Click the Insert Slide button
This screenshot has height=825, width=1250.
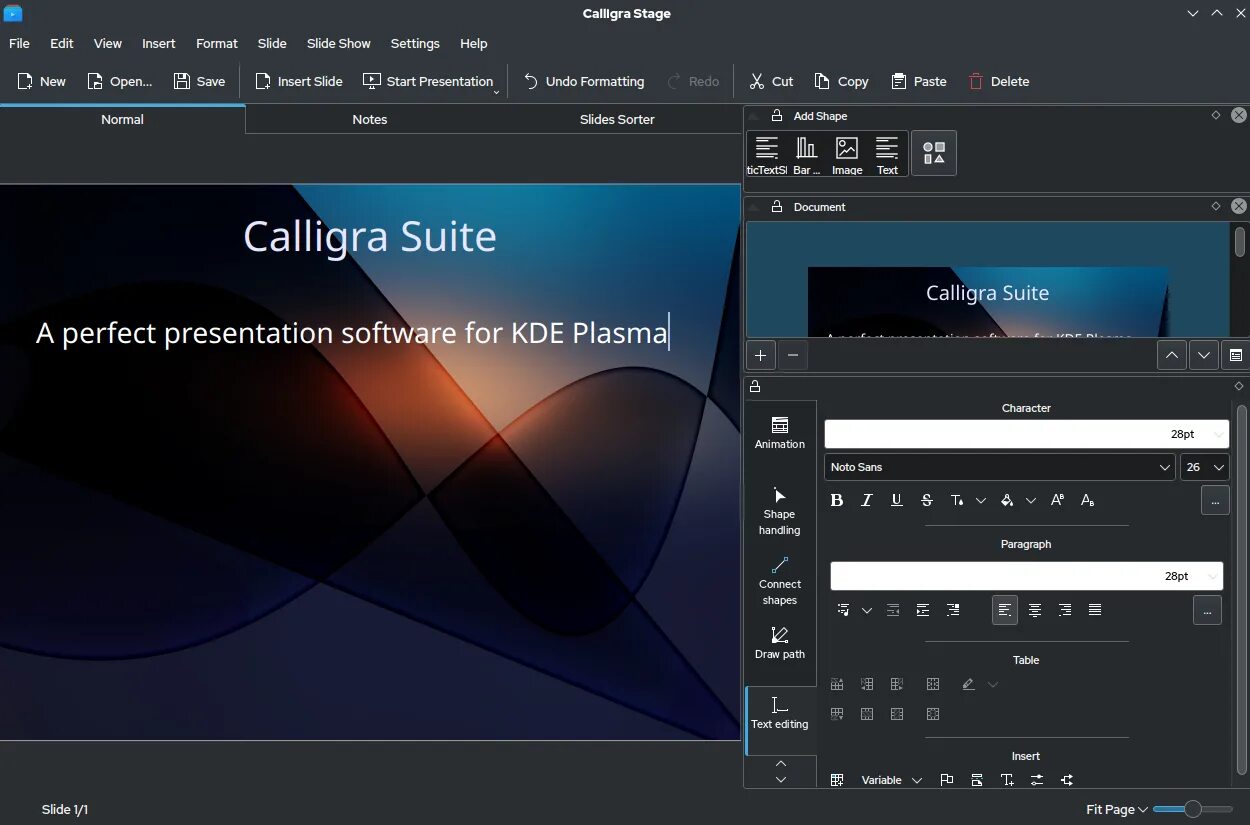point(299,81)
